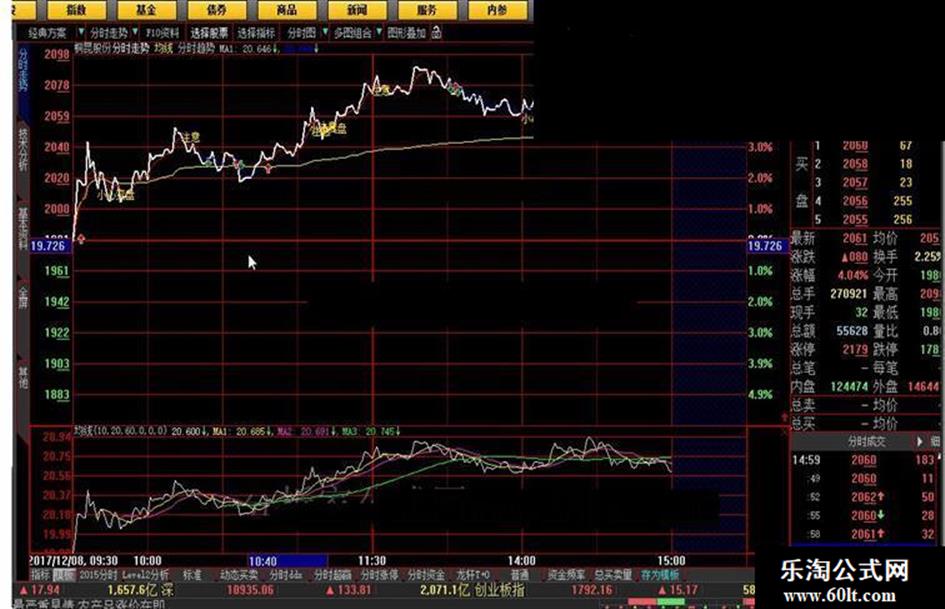Click the 分时图 toolbar item
Viewport: 945px width, 609px height.
tap(301, 33)
